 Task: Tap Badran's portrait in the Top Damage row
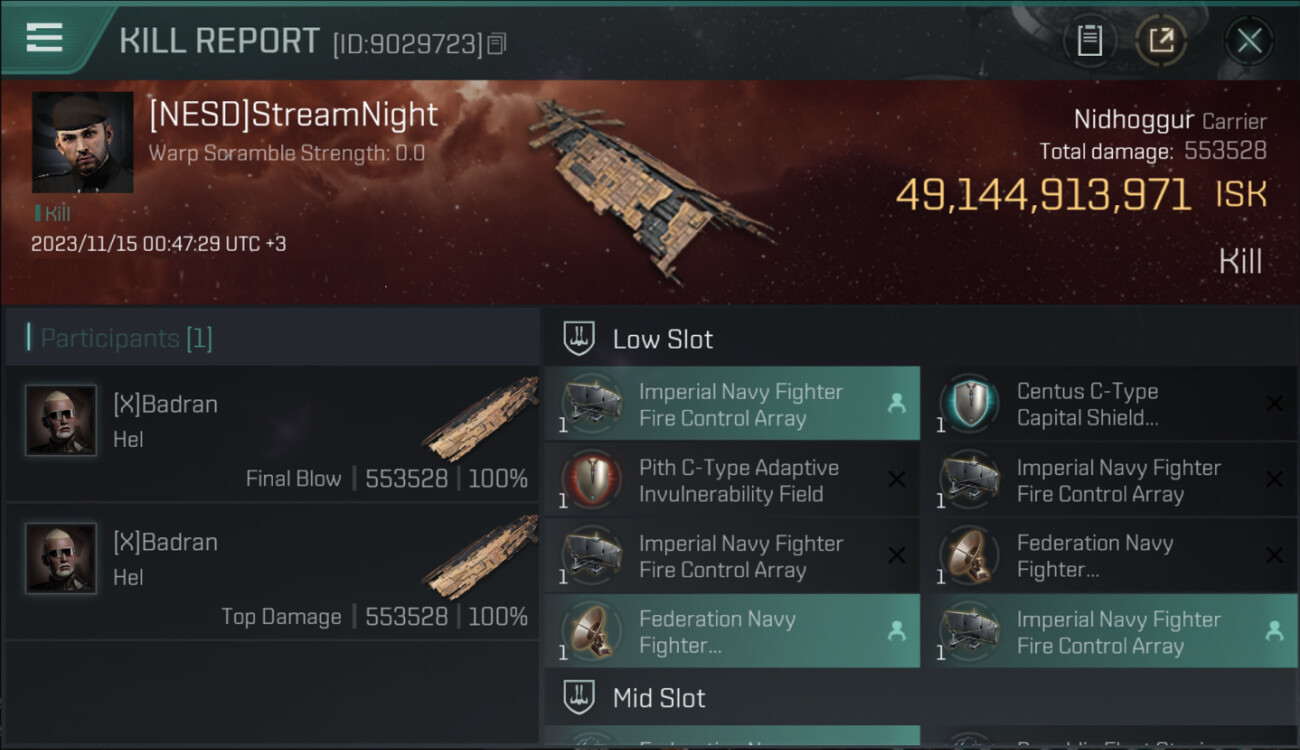(61, 558)
